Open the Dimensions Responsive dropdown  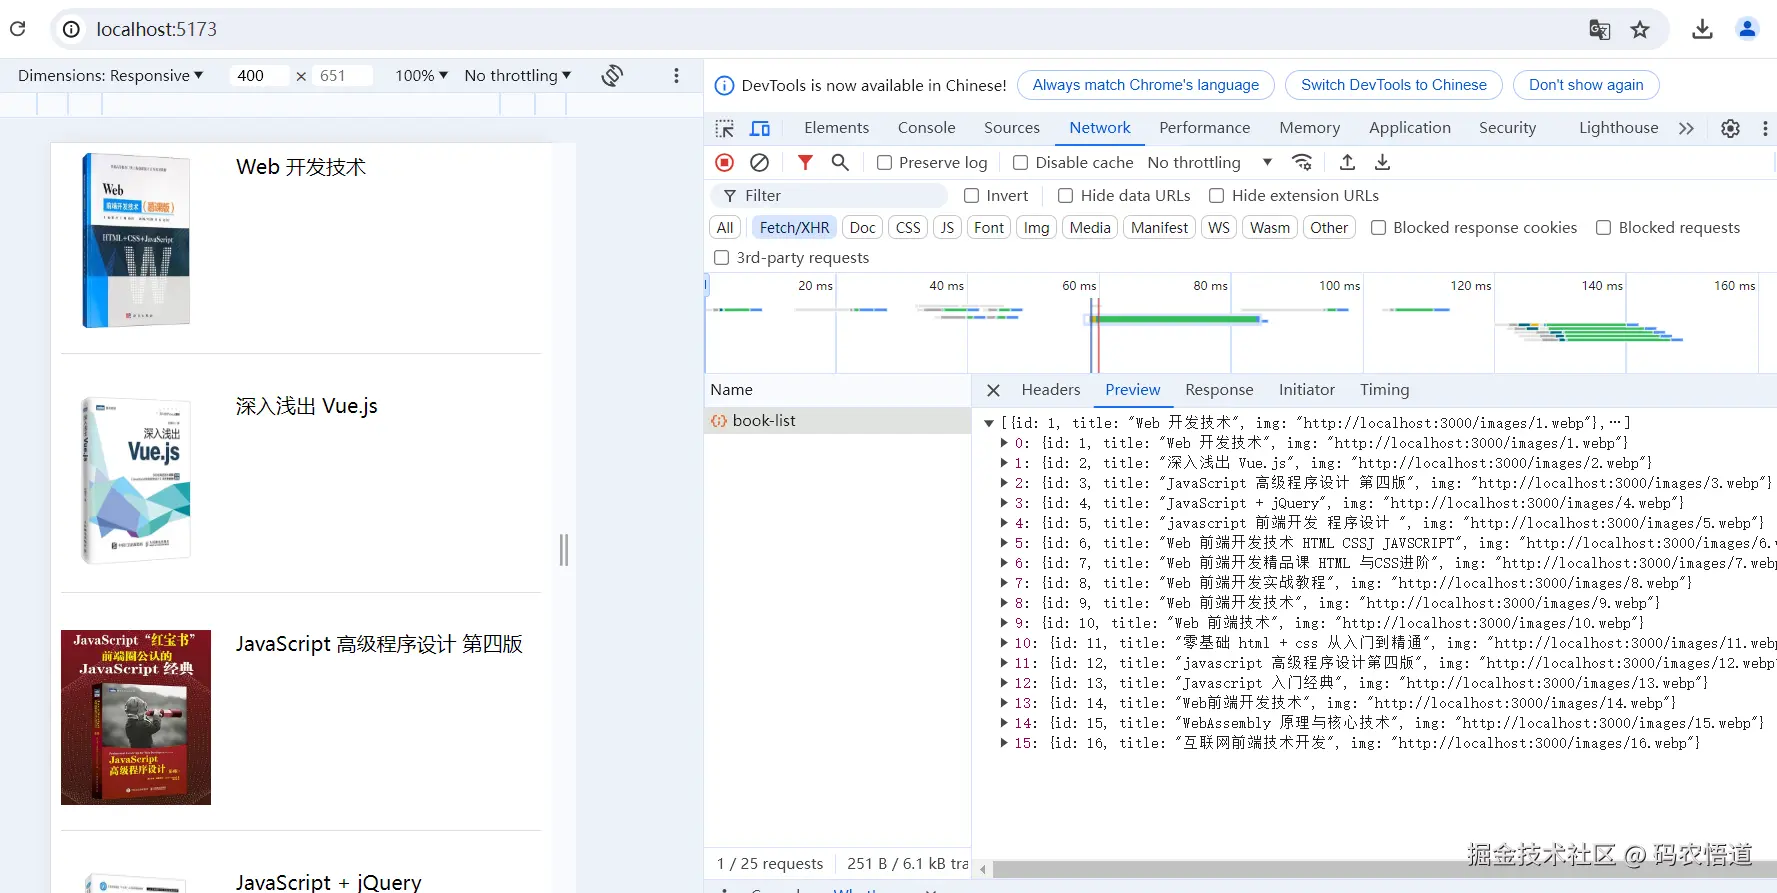click(x=110, y=75)
